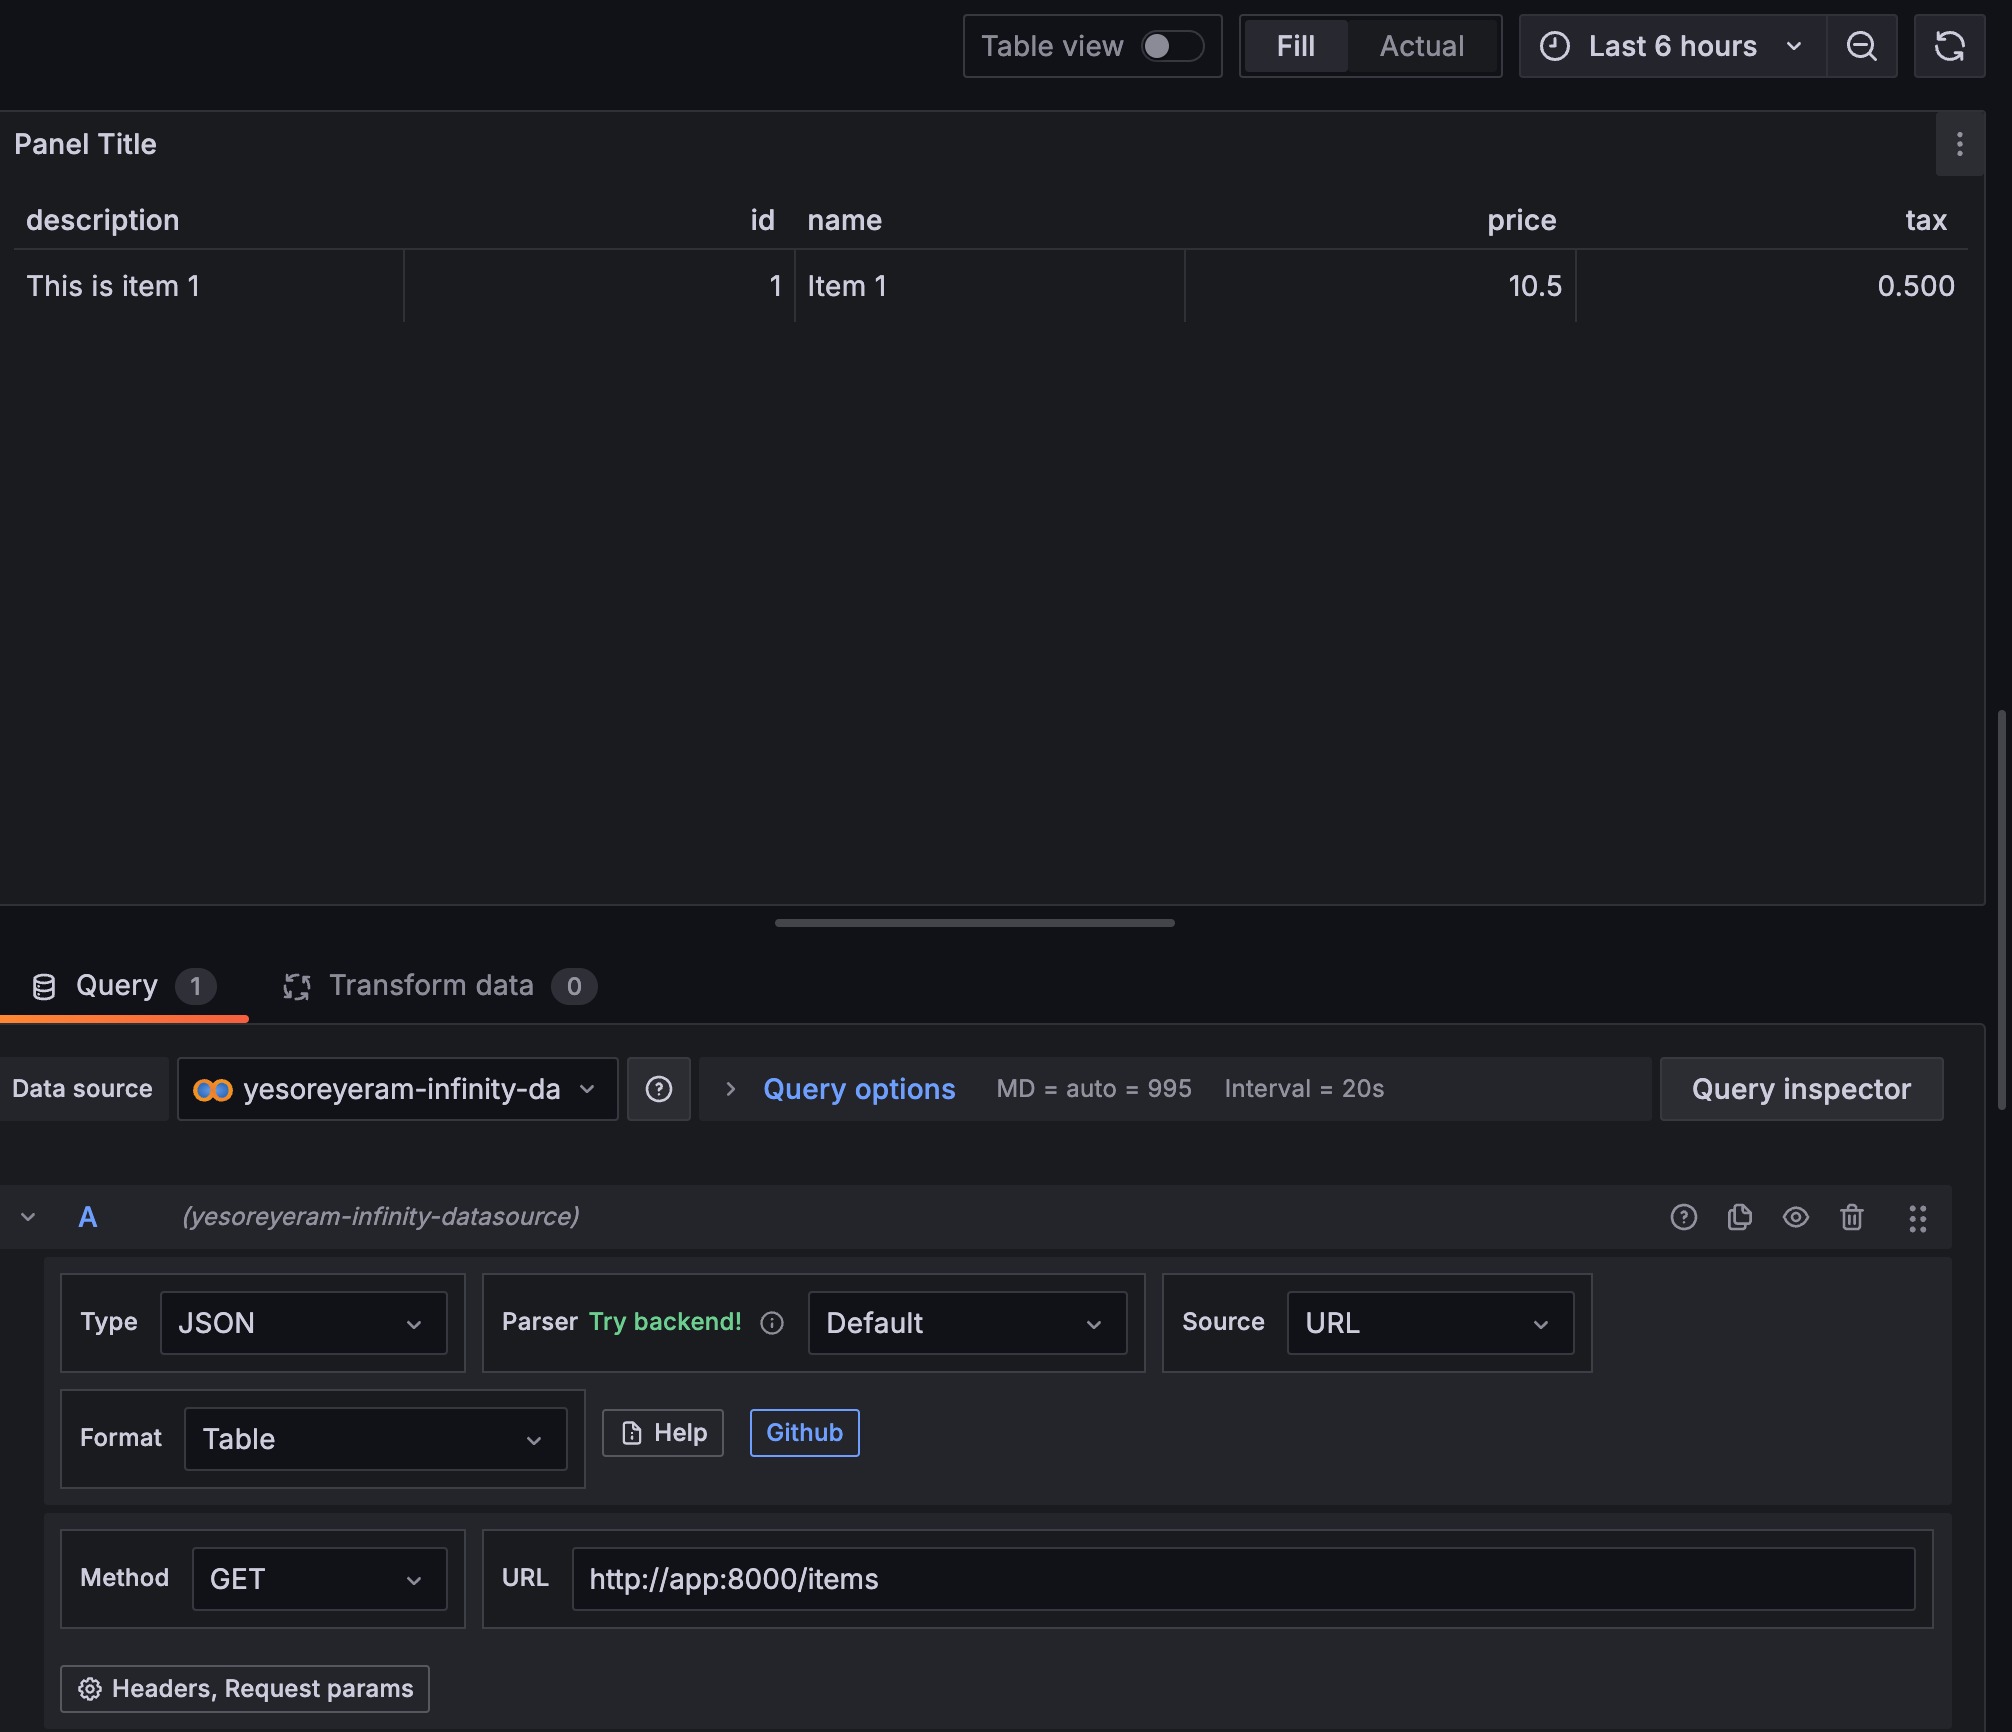Viewport: 2012px width, 1732px height.
Task: Click the refresh/reload icon
Action: coord(1949,44)
